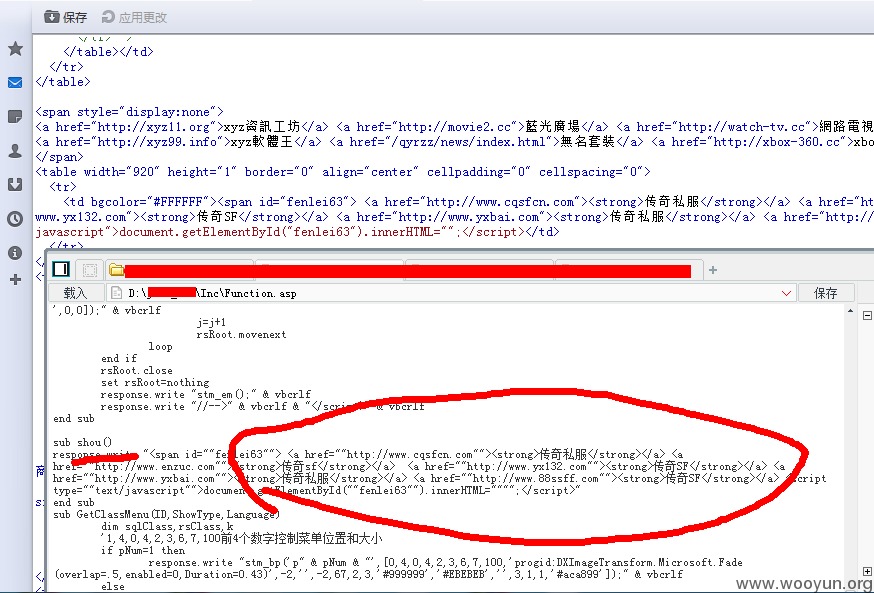
Task: Click 'dim sqlClass,rsClass,k' line
Action: click(167, 526)
